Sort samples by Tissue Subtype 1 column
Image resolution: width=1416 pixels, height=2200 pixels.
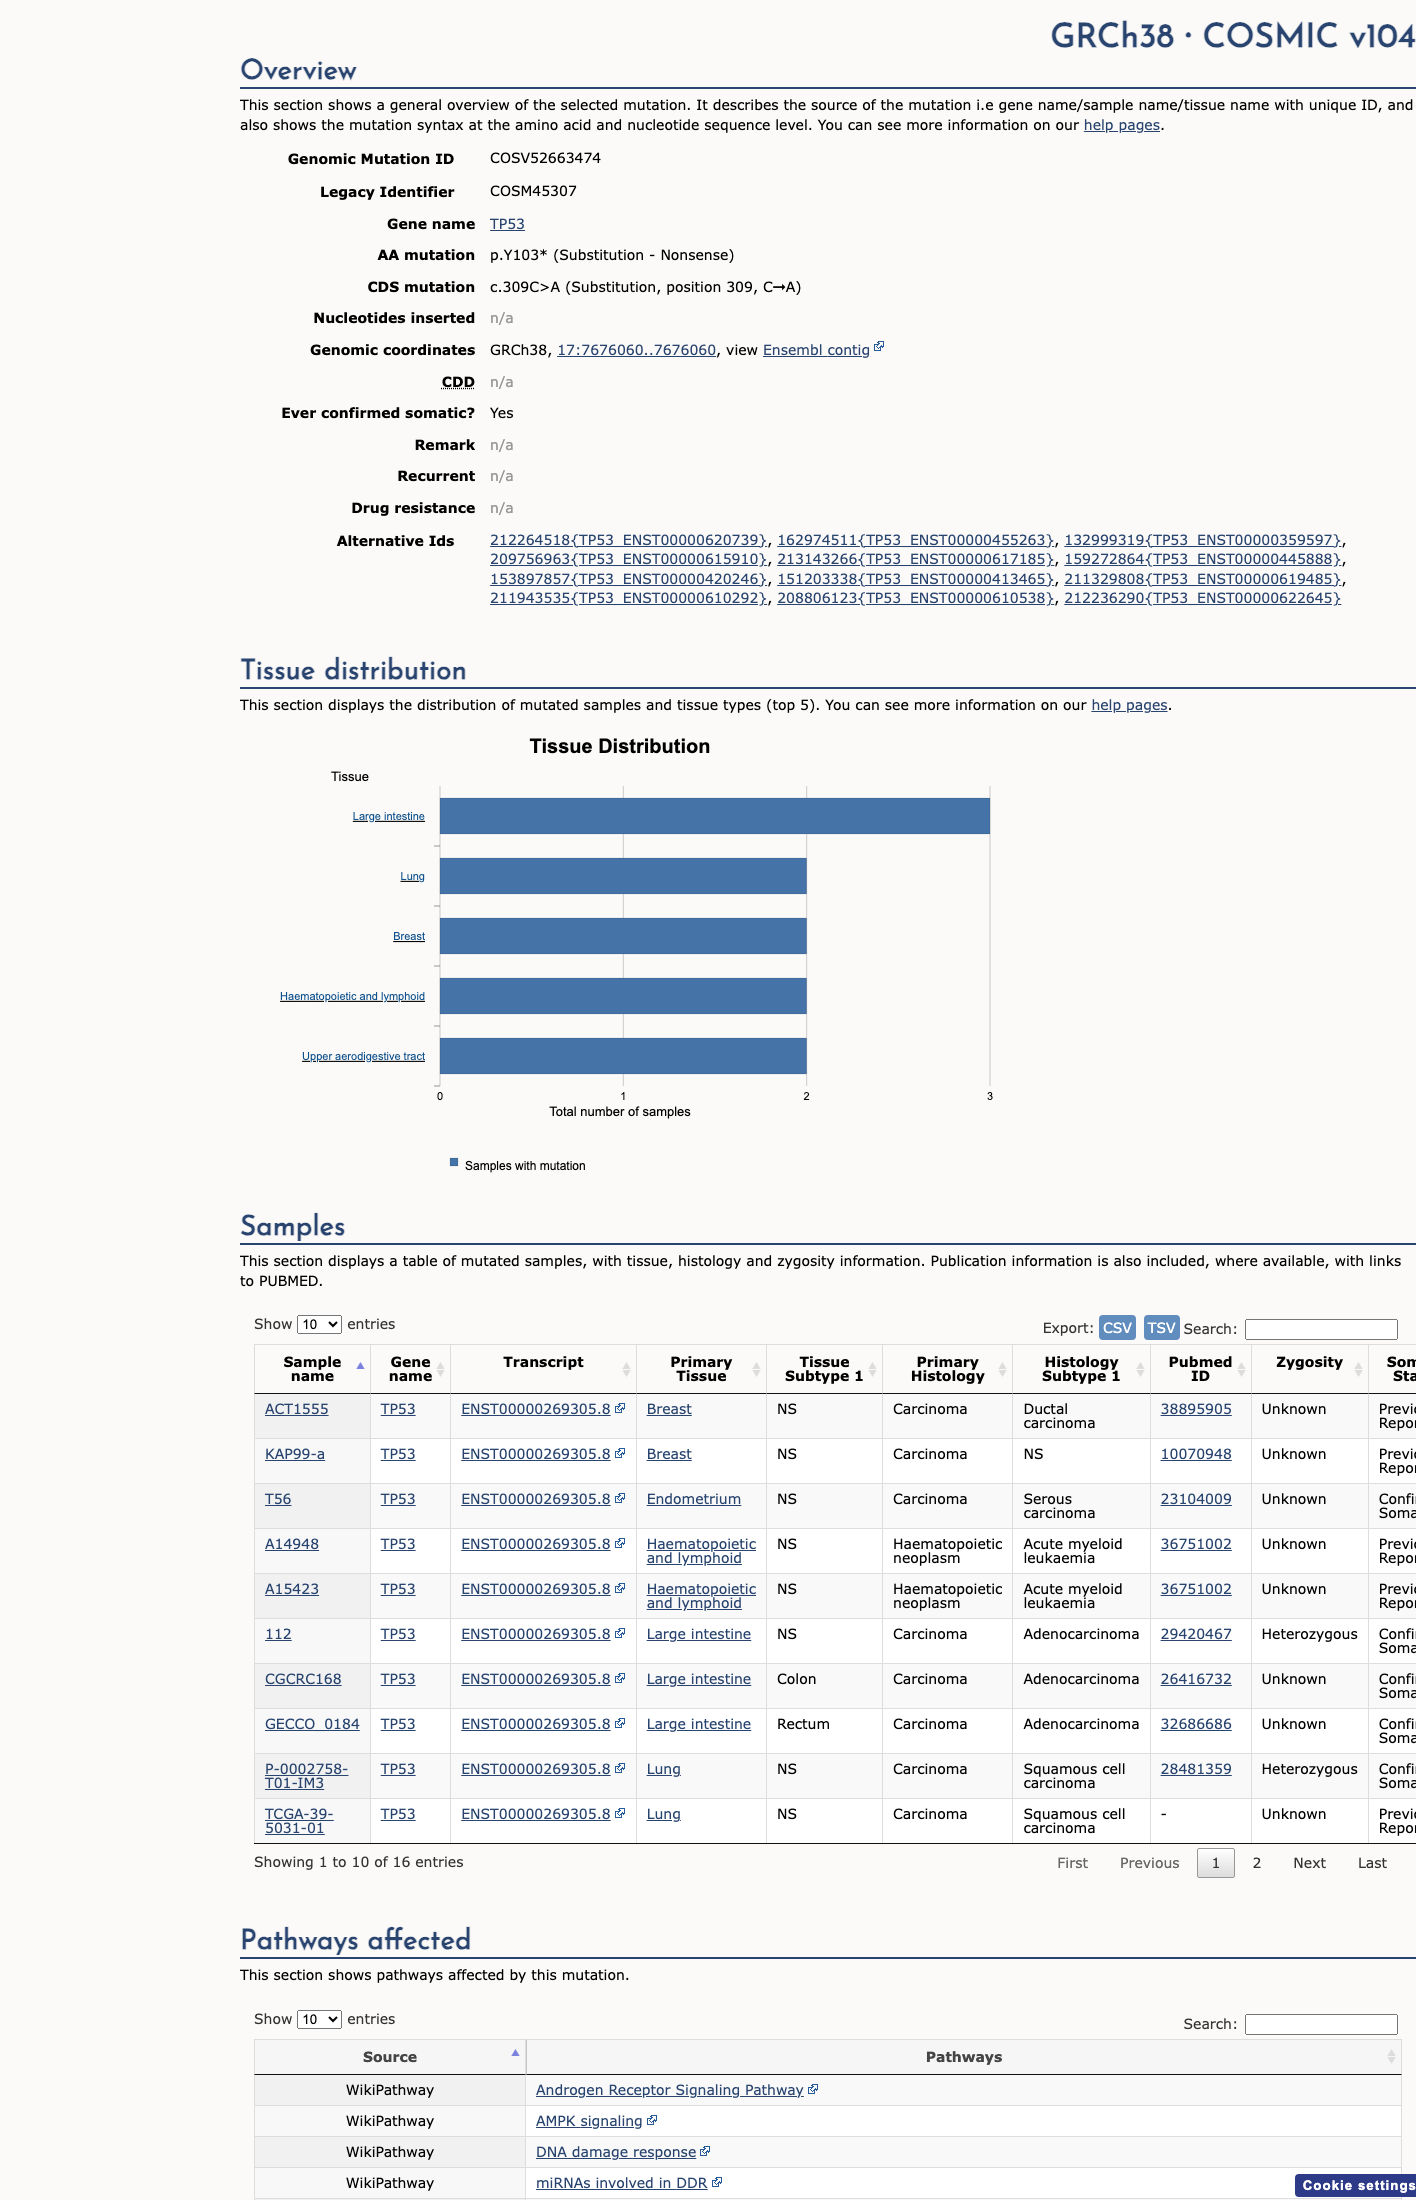(x=824, y=1369)
